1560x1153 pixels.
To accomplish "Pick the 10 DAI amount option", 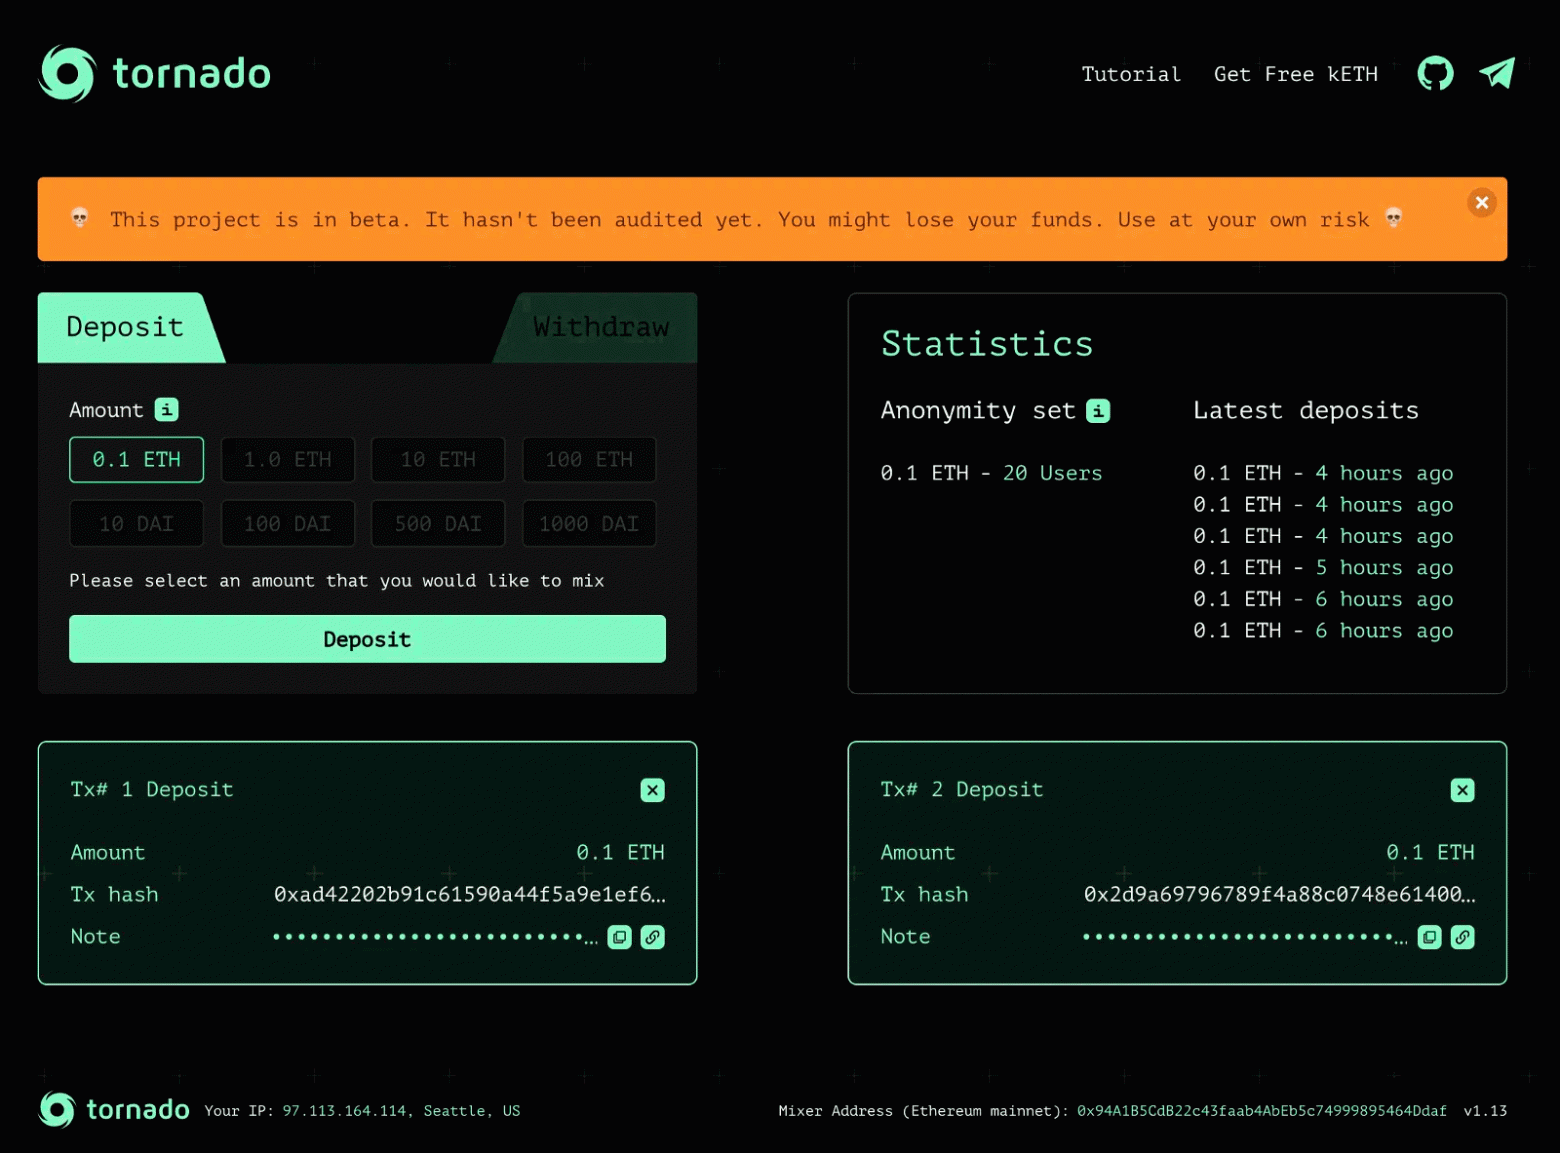I will tap(136, 524).
